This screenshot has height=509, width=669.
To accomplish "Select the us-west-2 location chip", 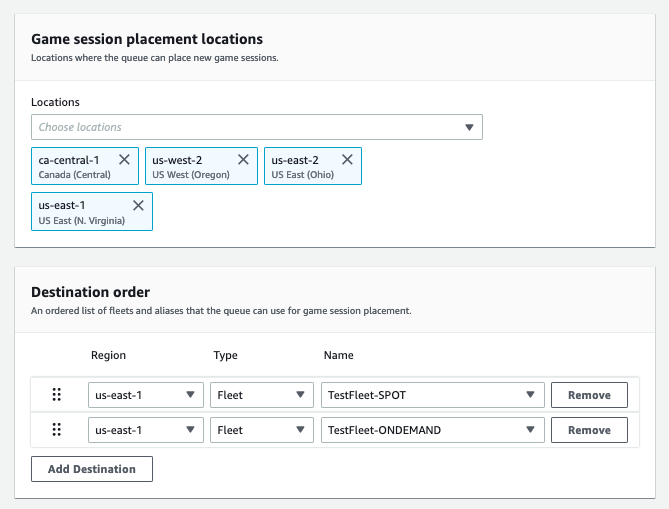I will click(x=190, y=166).
